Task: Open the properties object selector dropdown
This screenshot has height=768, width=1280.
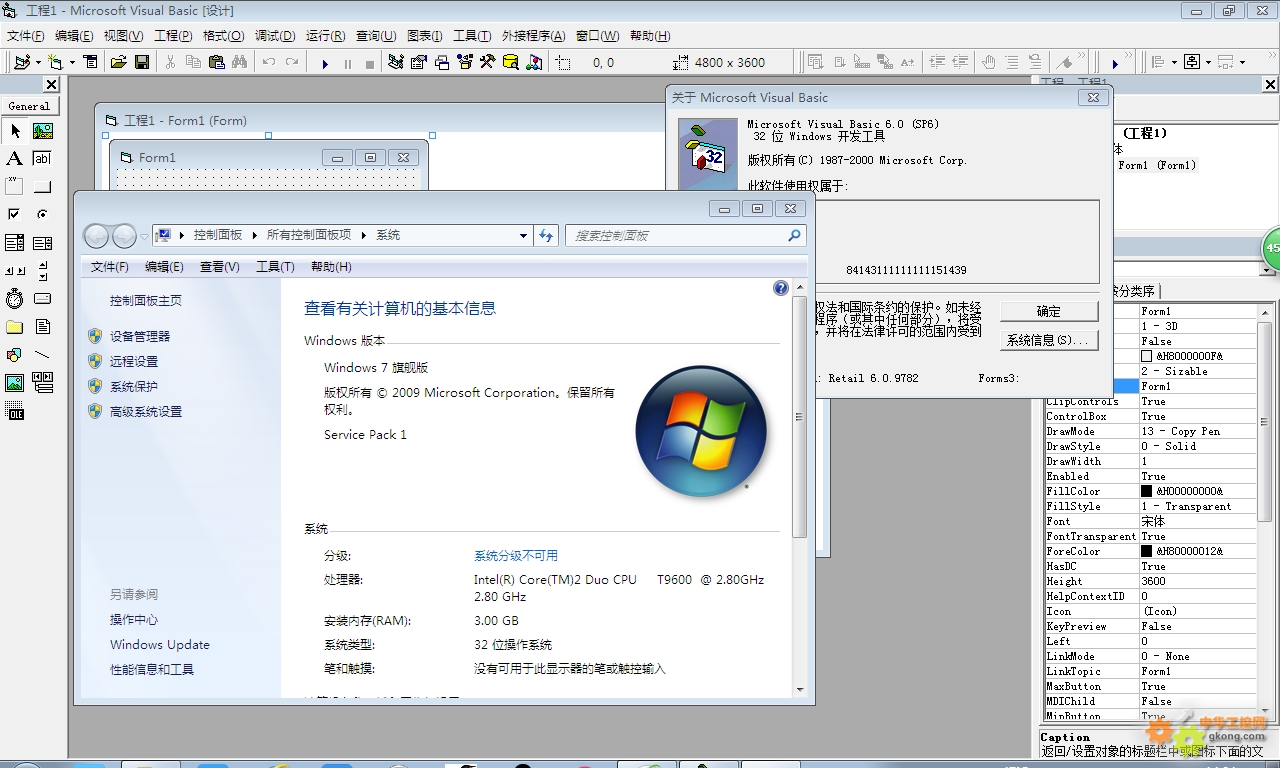Action: pyautogui.click(x=1267, y=270)
